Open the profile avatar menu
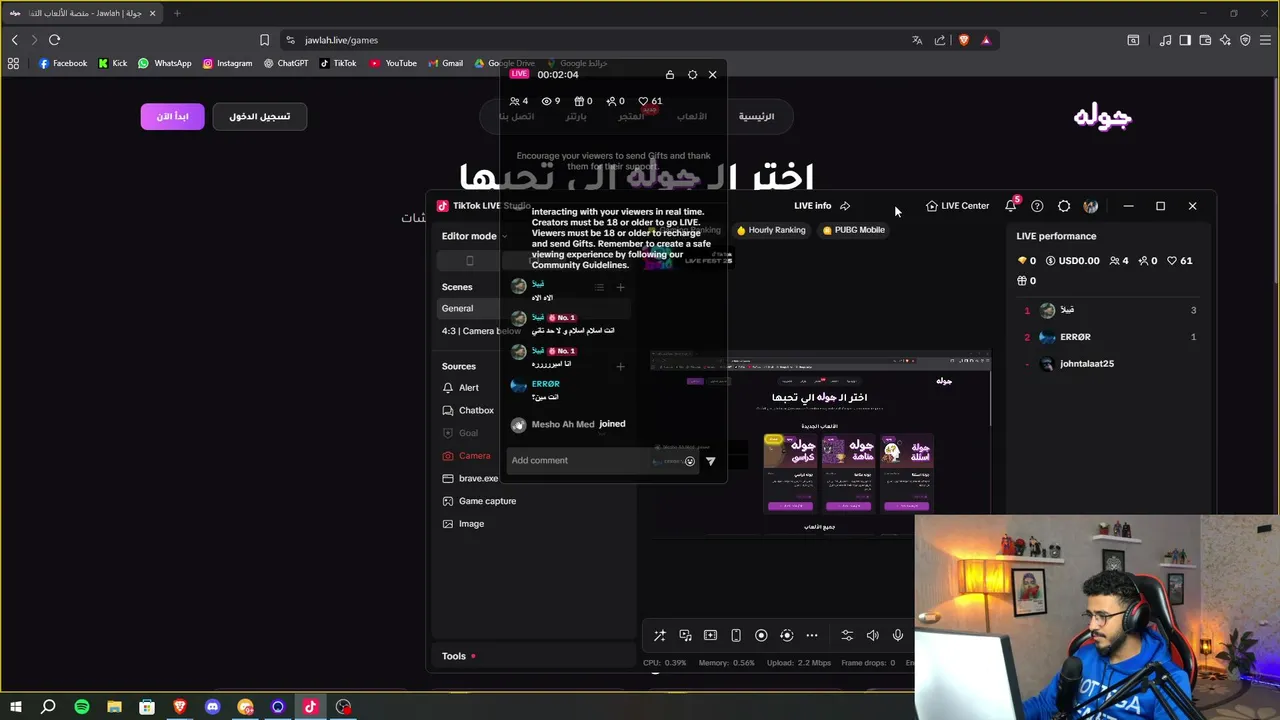 tap(1090, 206)
